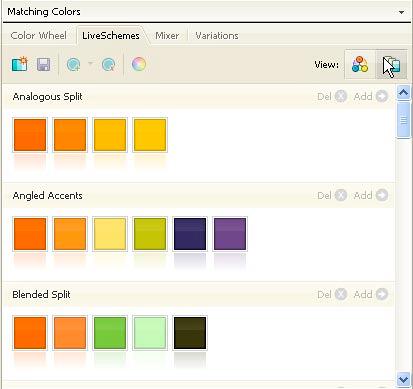
Task: Select second light orange swatch in Blended Split
Action: point(70,333)
